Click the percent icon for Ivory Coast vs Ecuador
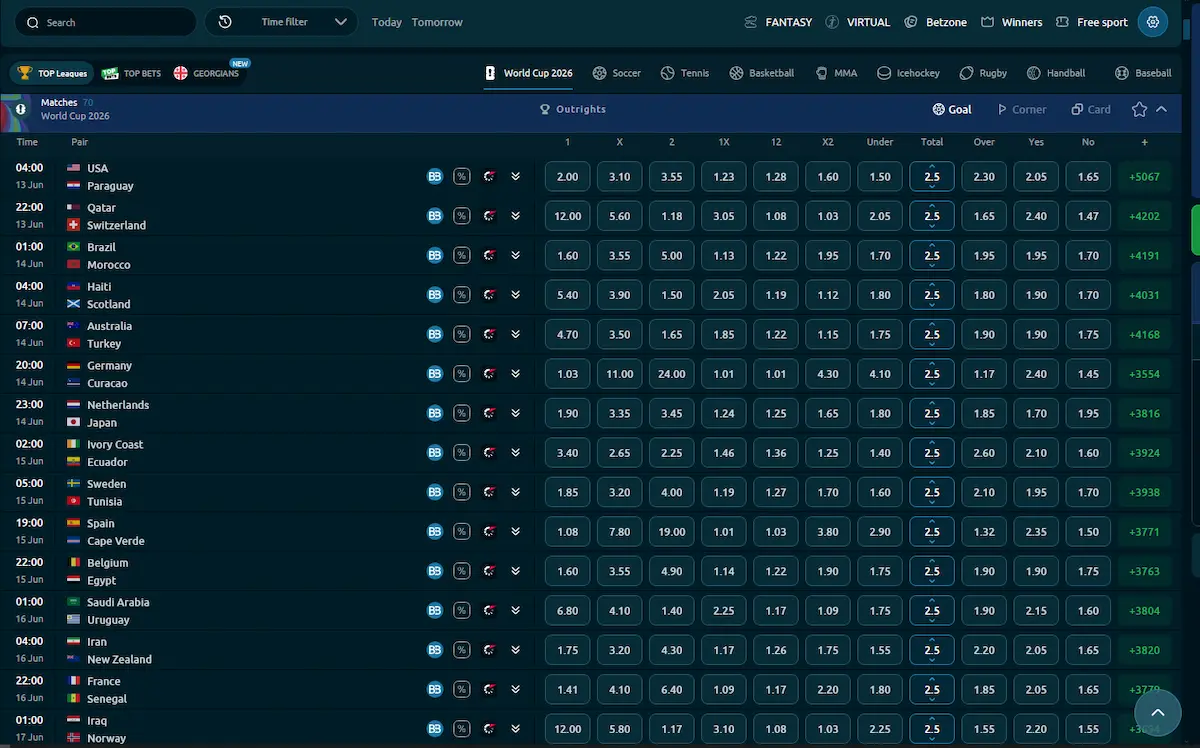1200x748 pixels. 462,453
